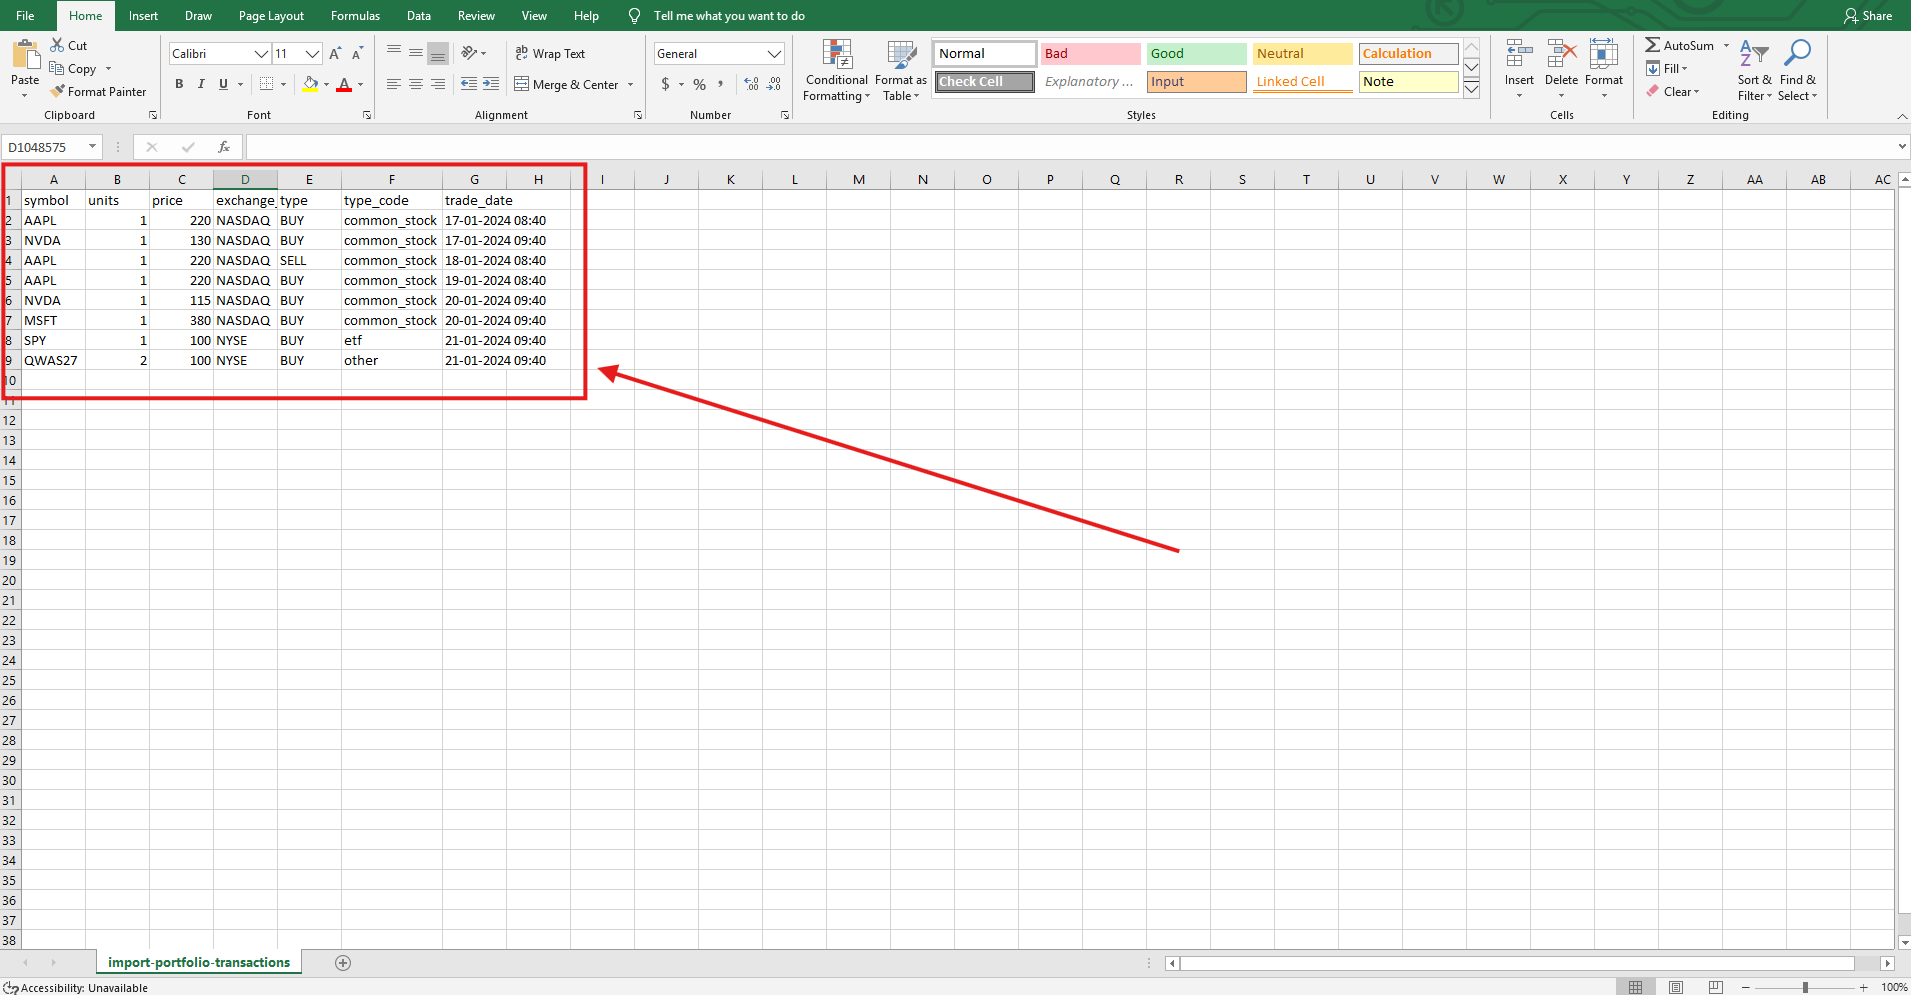Image resolution: width=1911 pixels, height=995 pixels.
Task: Increase font size with the larger A icon
Action: (x=335, y=53)
